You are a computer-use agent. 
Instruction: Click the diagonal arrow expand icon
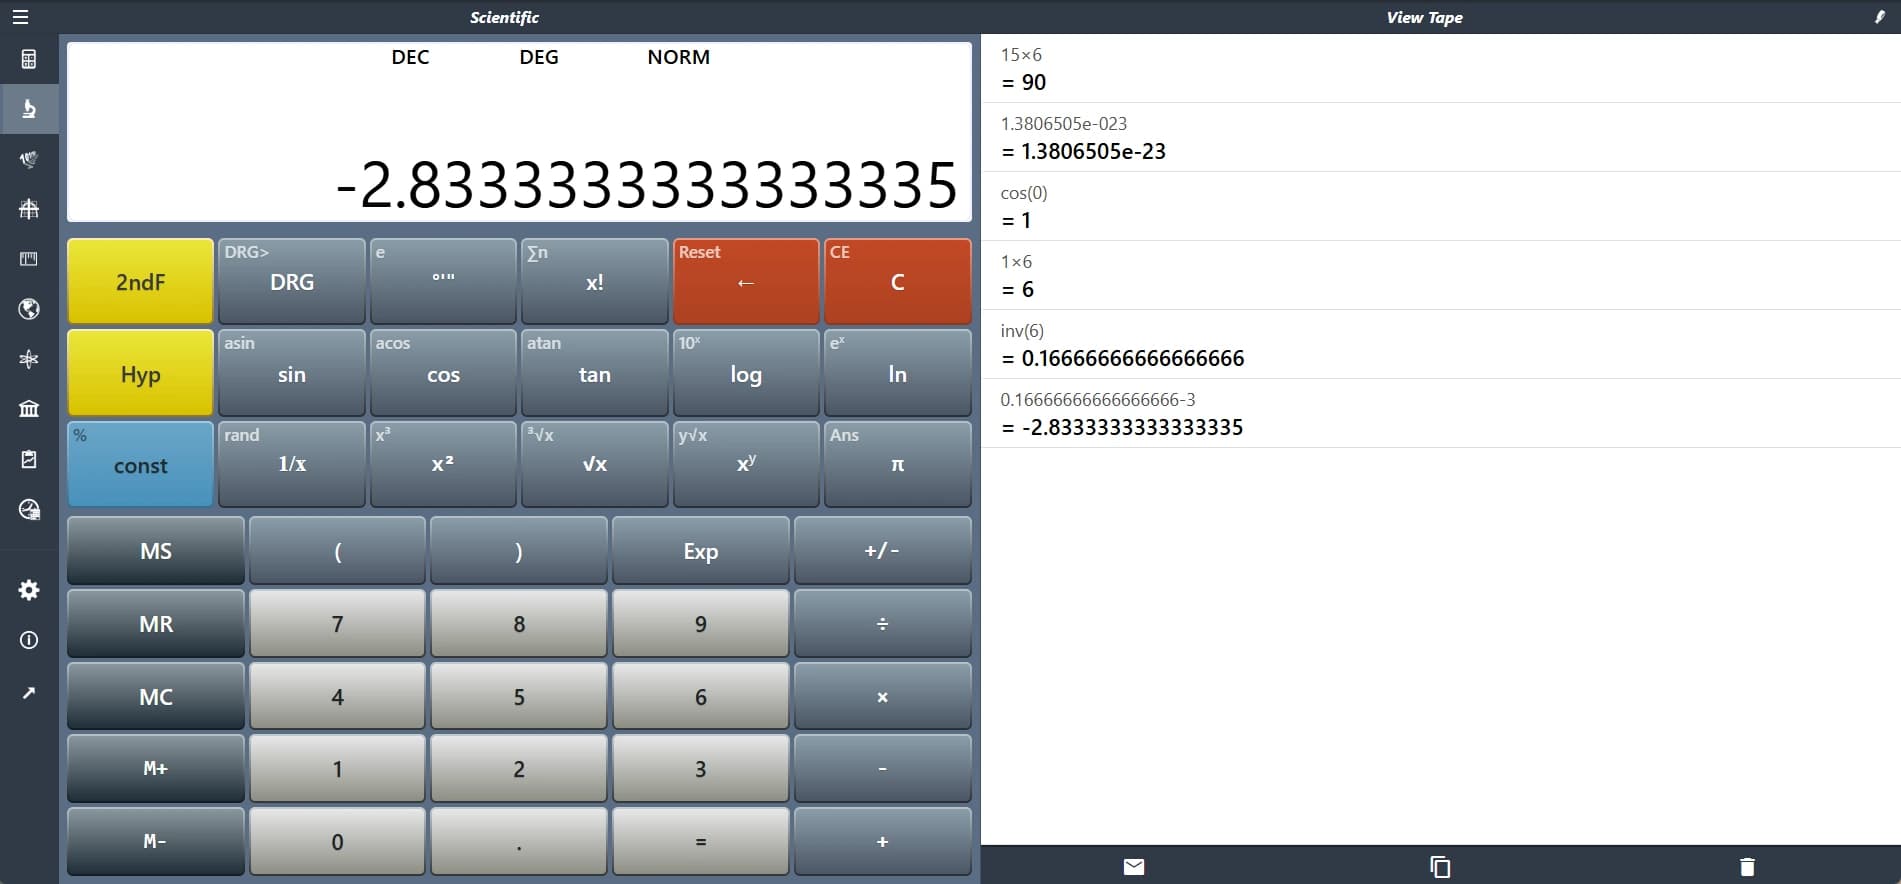point(29,692)
